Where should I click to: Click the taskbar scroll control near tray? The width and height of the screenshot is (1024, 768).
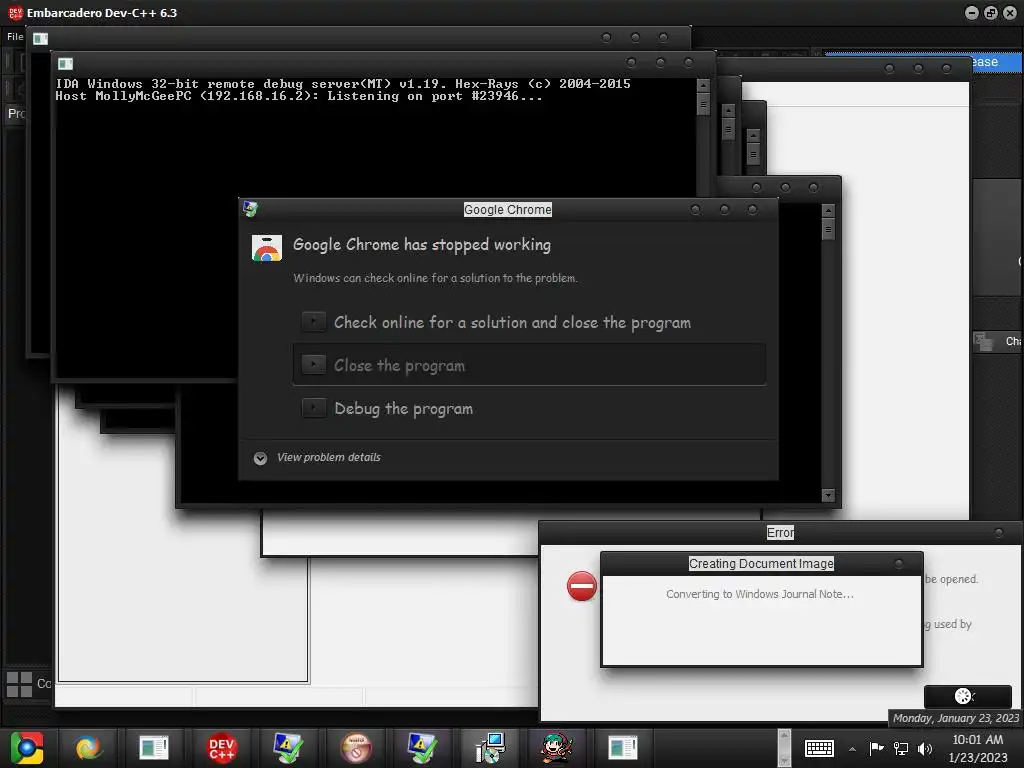(784, 748)
